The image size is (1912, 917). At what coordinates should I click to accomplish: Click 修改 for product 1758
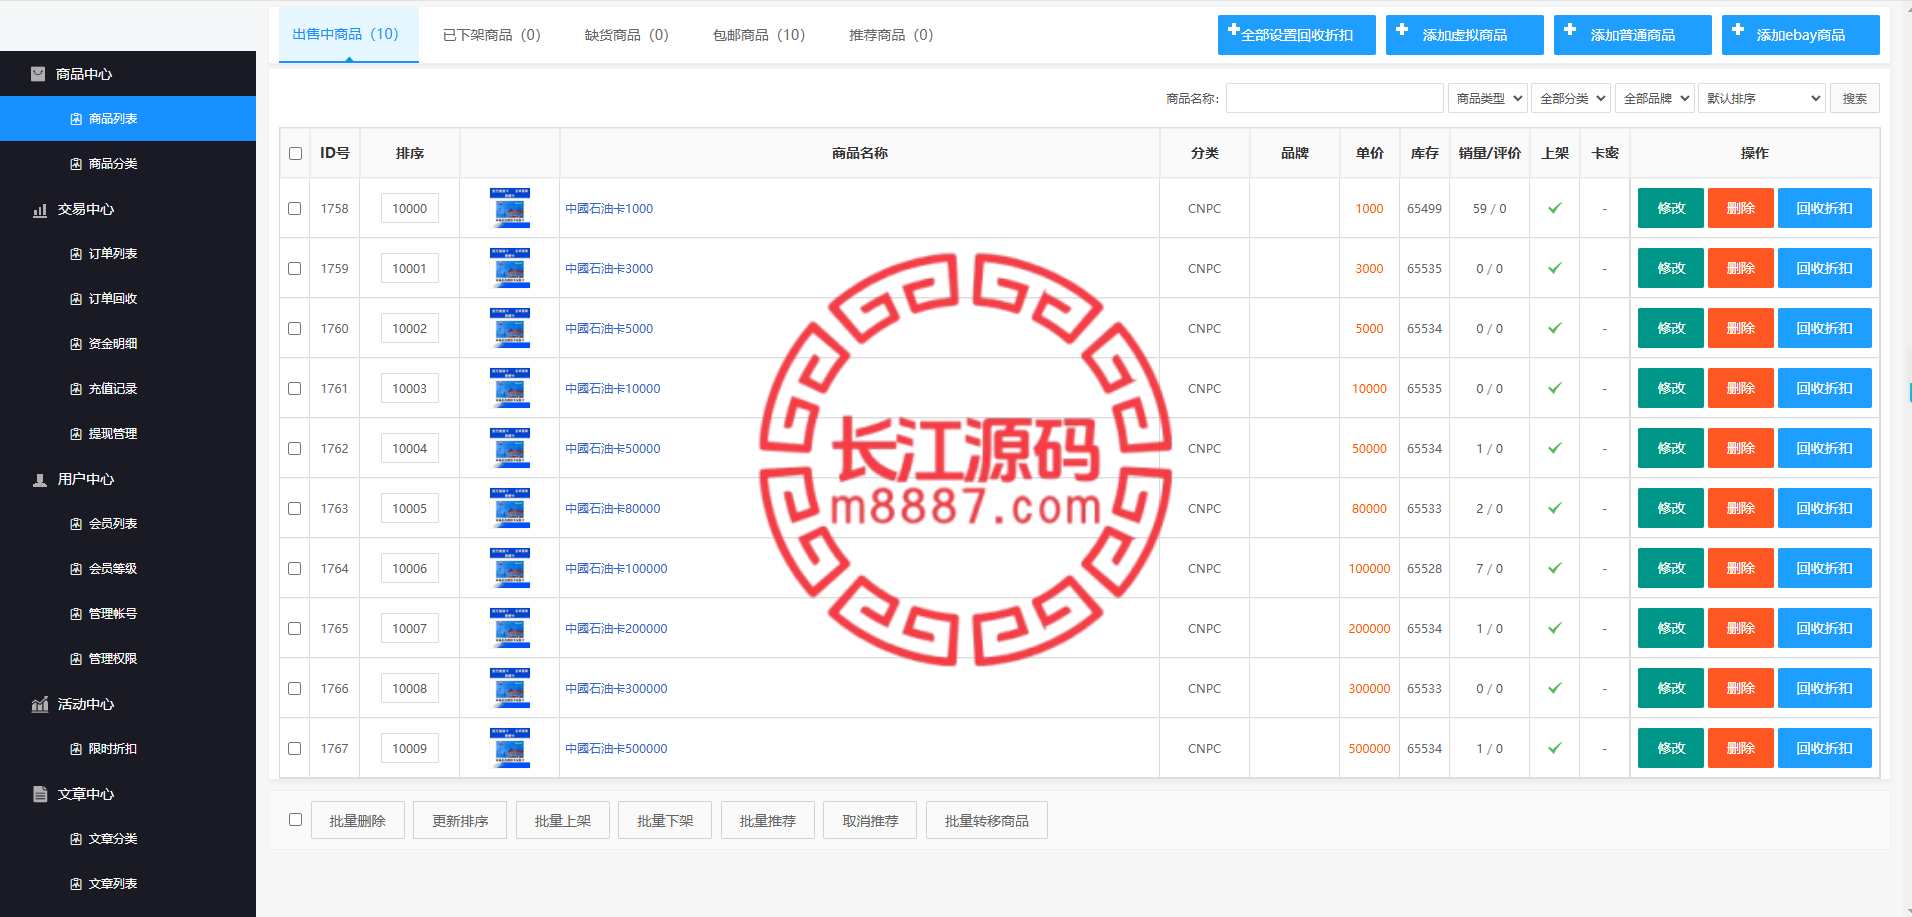point(1671,208)
